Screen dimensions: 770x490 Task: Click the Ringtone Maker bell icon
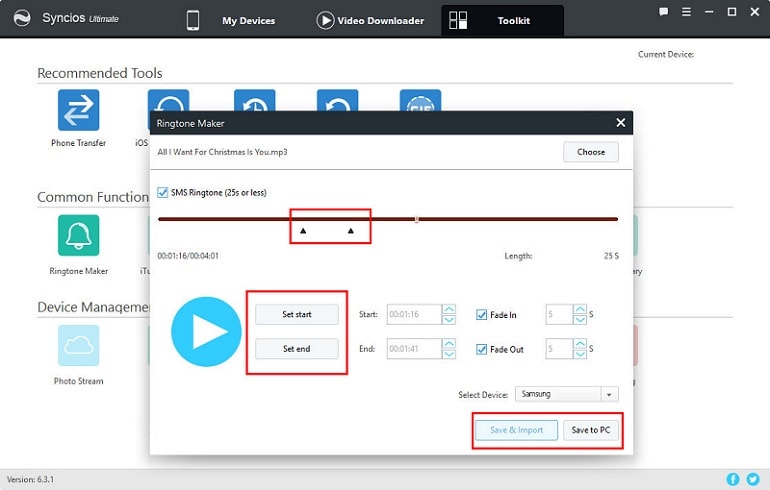[x=78, y=235]
